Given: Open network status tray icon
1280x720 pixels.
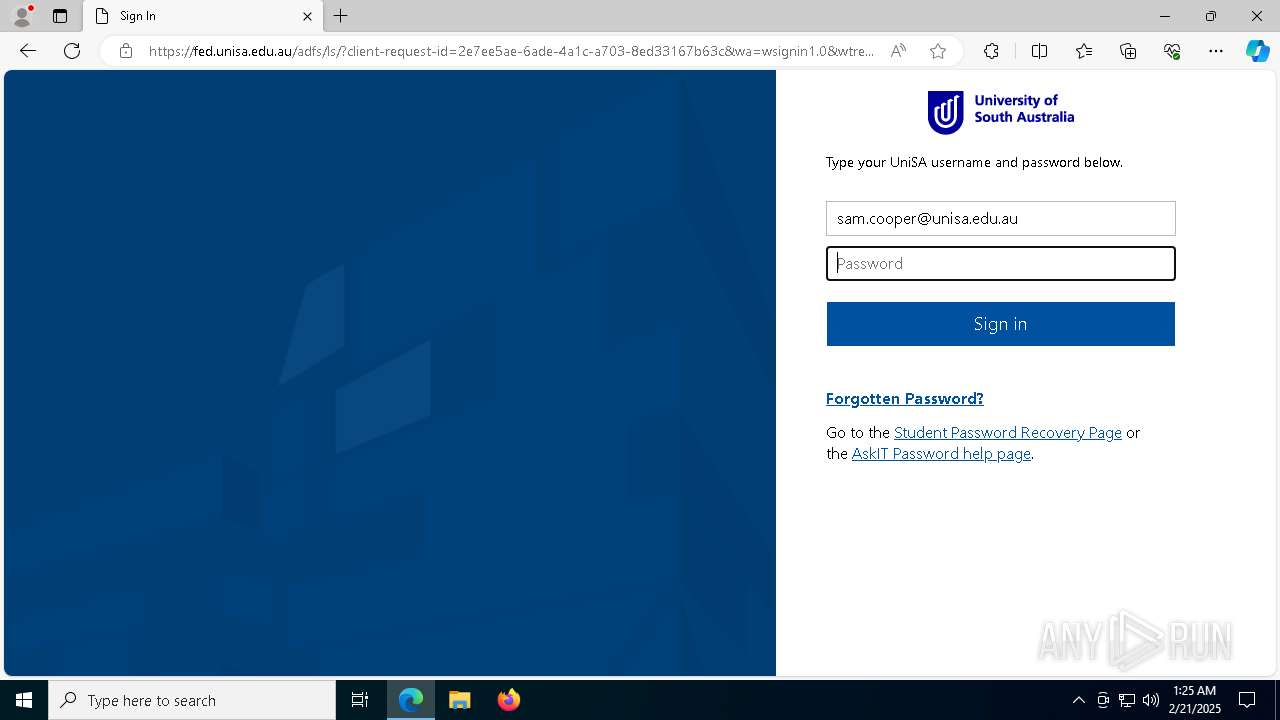Looking at the screenshot, I should pyautogui.click(x=1127, y=700).
